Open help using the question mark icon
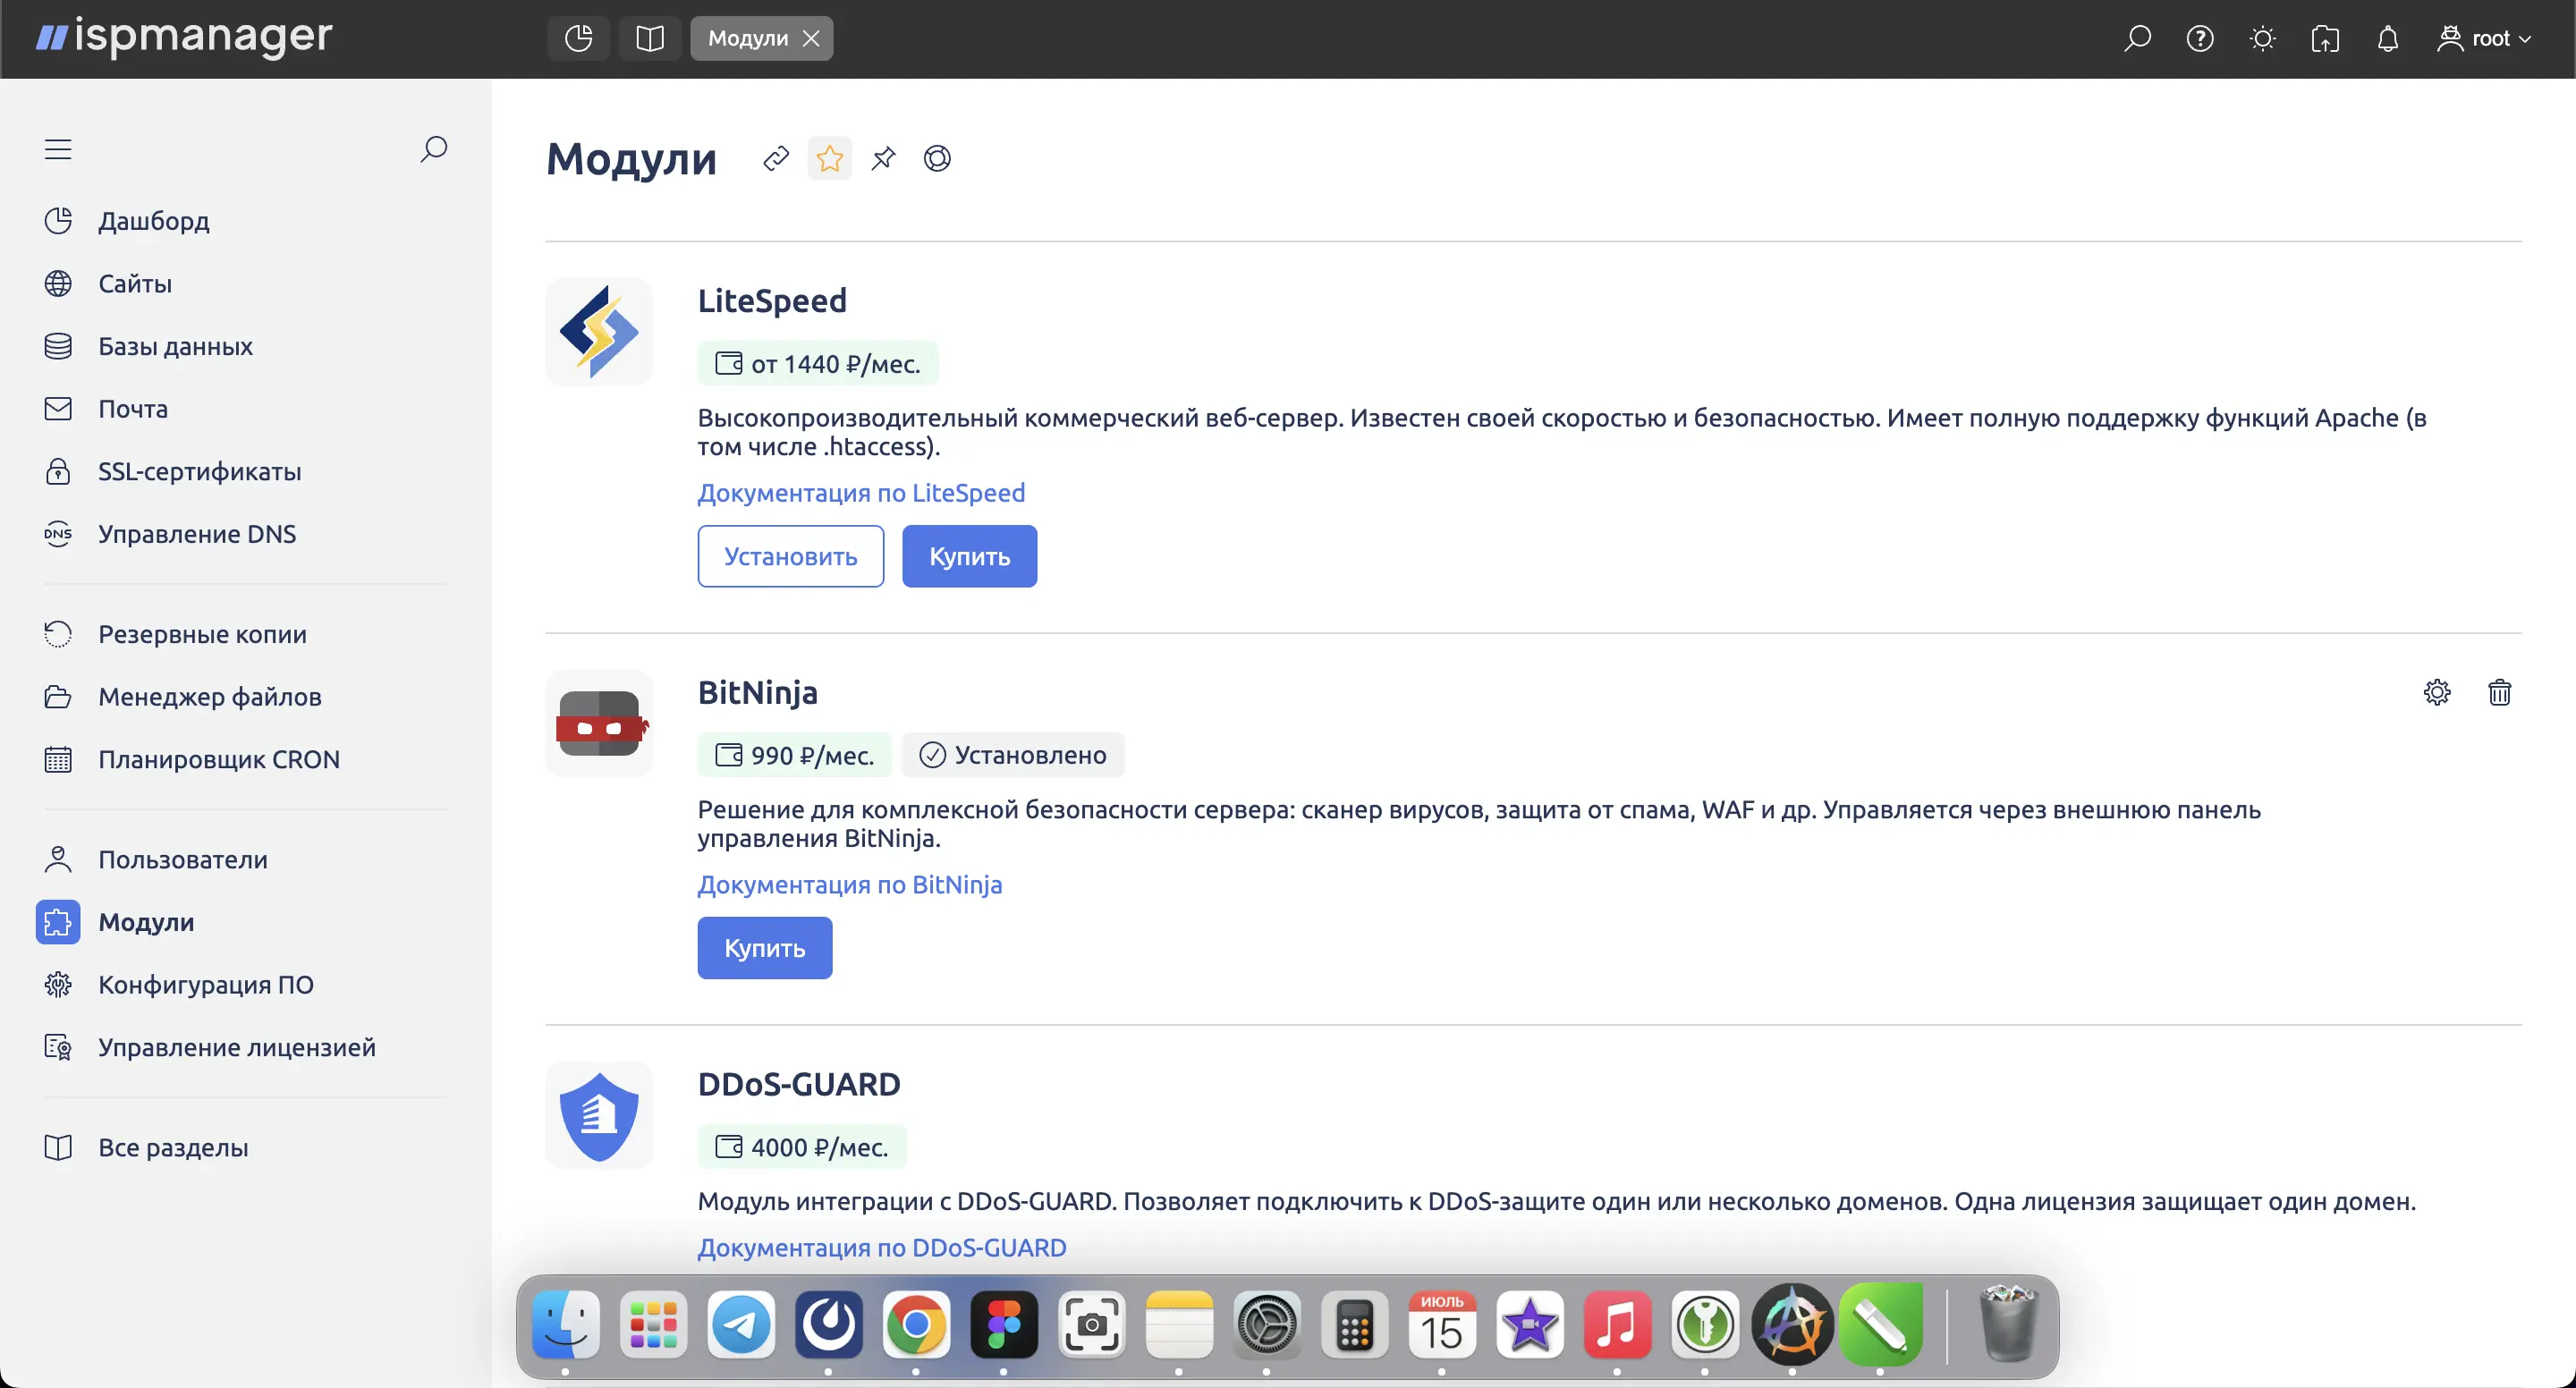This screenshot has height=1388, width=2576. click(x=2200, y=38)
